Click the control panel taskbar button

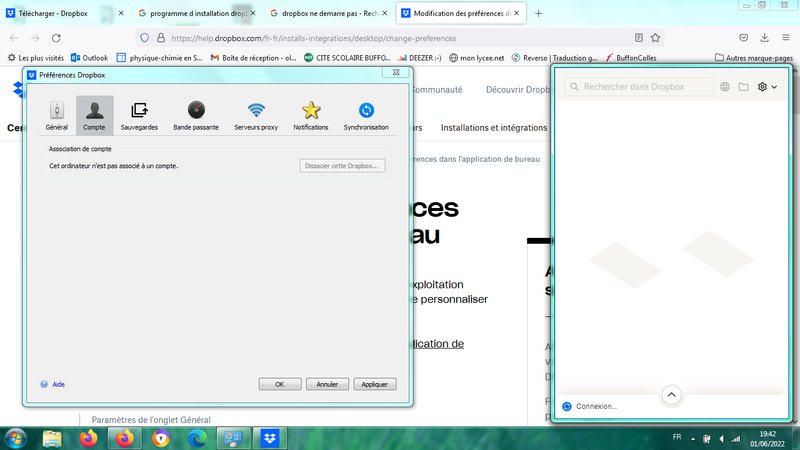(234, 438)
